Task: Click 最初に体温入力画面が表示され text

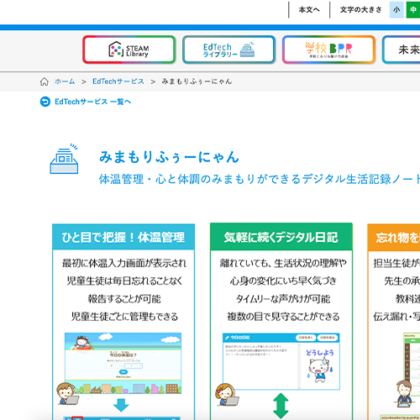Action: 124,263
